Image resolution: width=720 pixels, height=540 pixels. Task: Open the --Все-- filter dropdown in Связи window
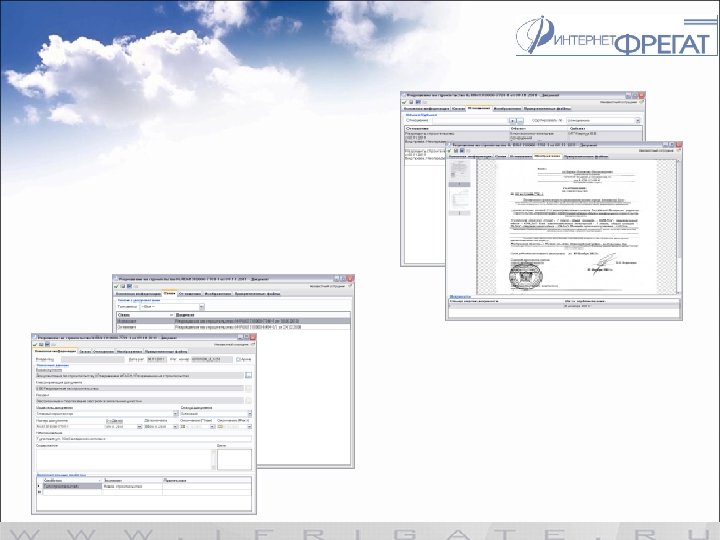pos(202,307)
